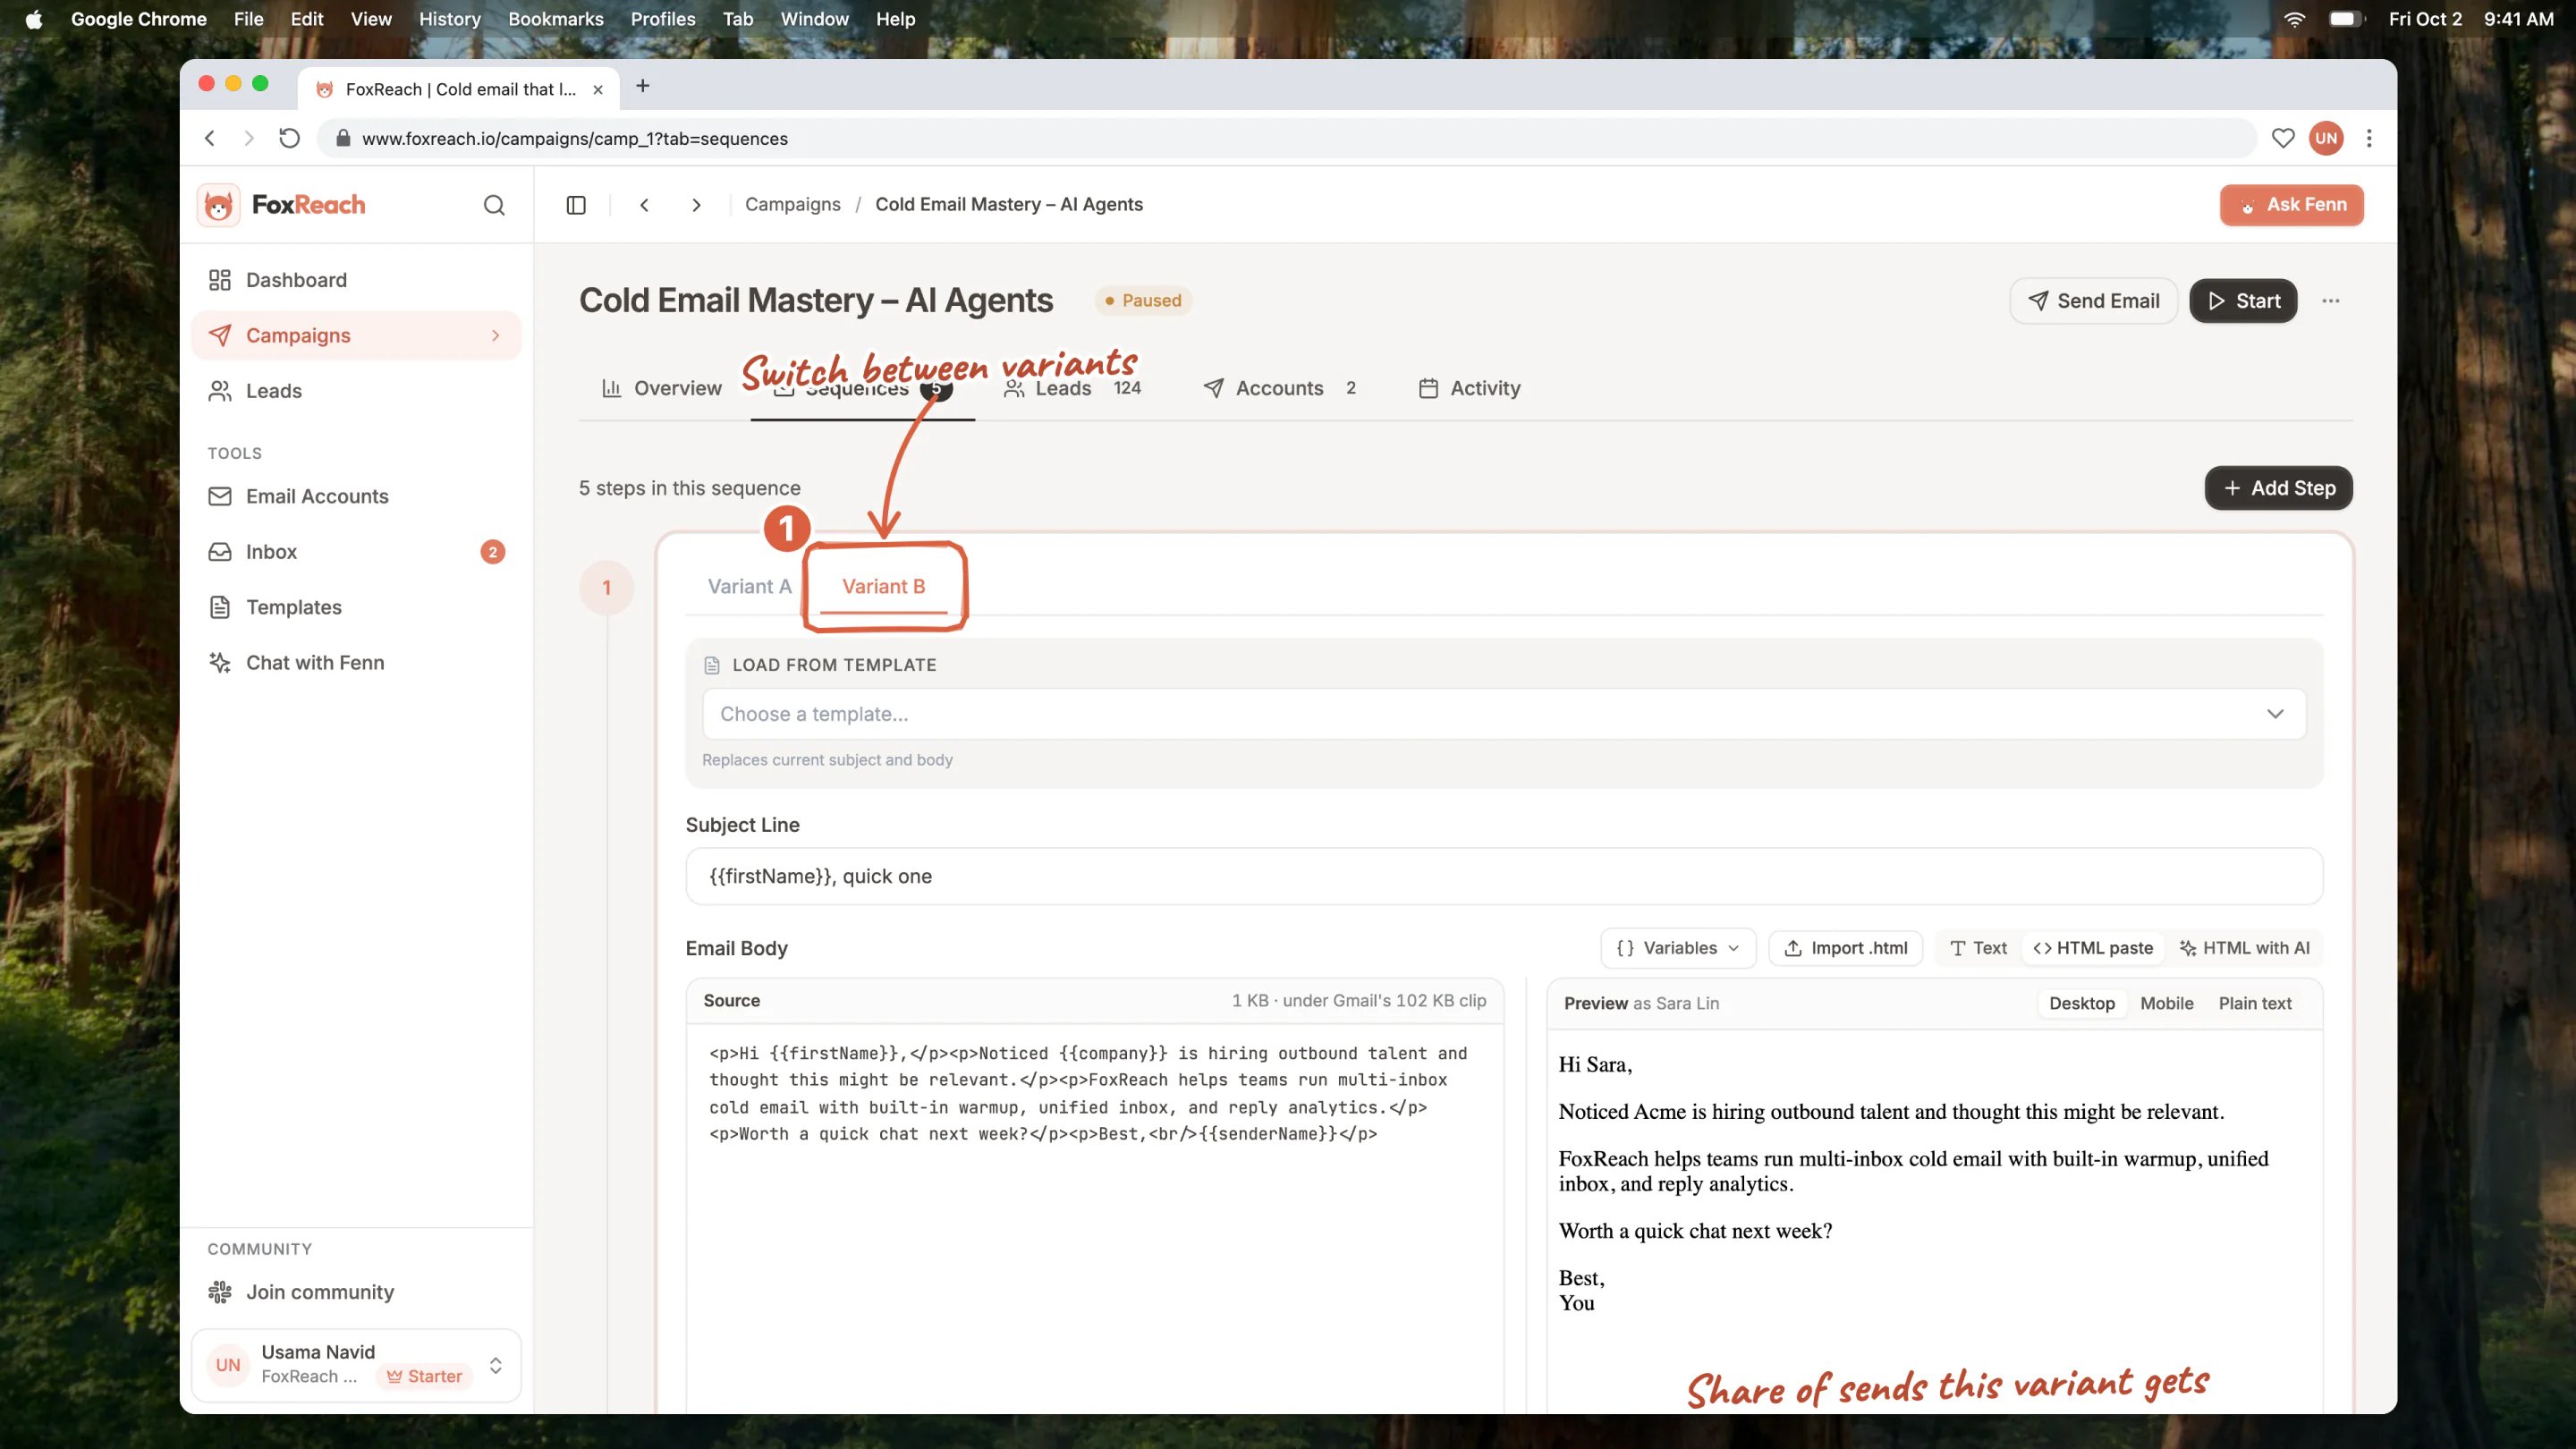Screen dimensions: 2576x1449
Task: Open Email Accounts in Tools
Action: coord(356,496)
